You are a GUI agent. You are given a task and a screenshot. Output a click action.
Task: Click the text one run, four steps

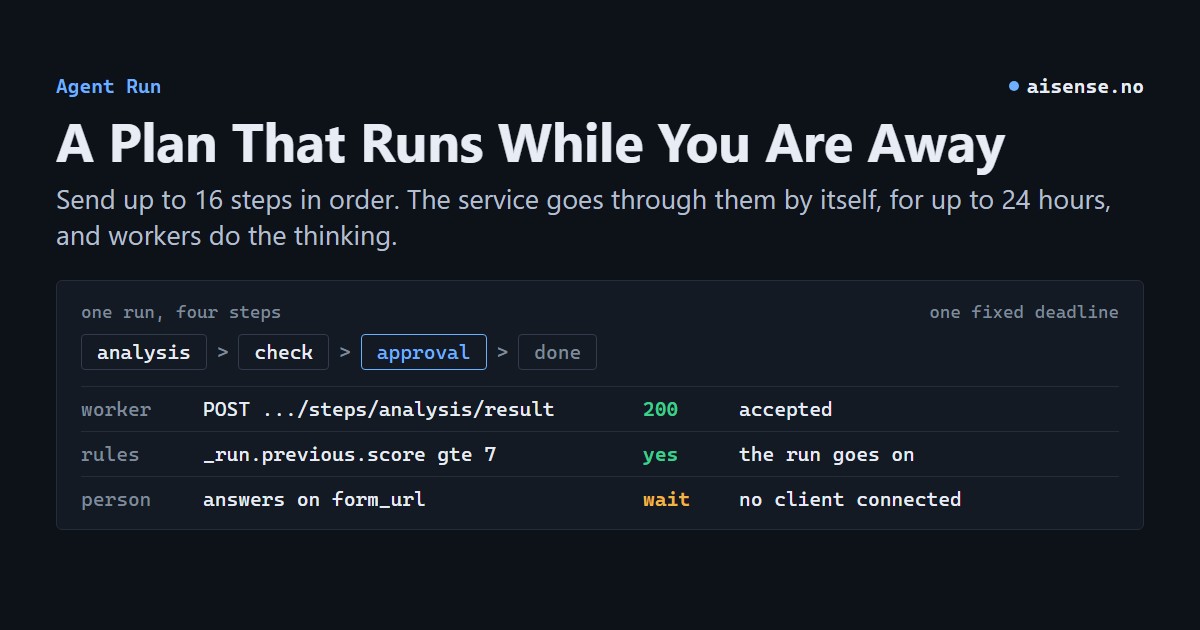181,312
